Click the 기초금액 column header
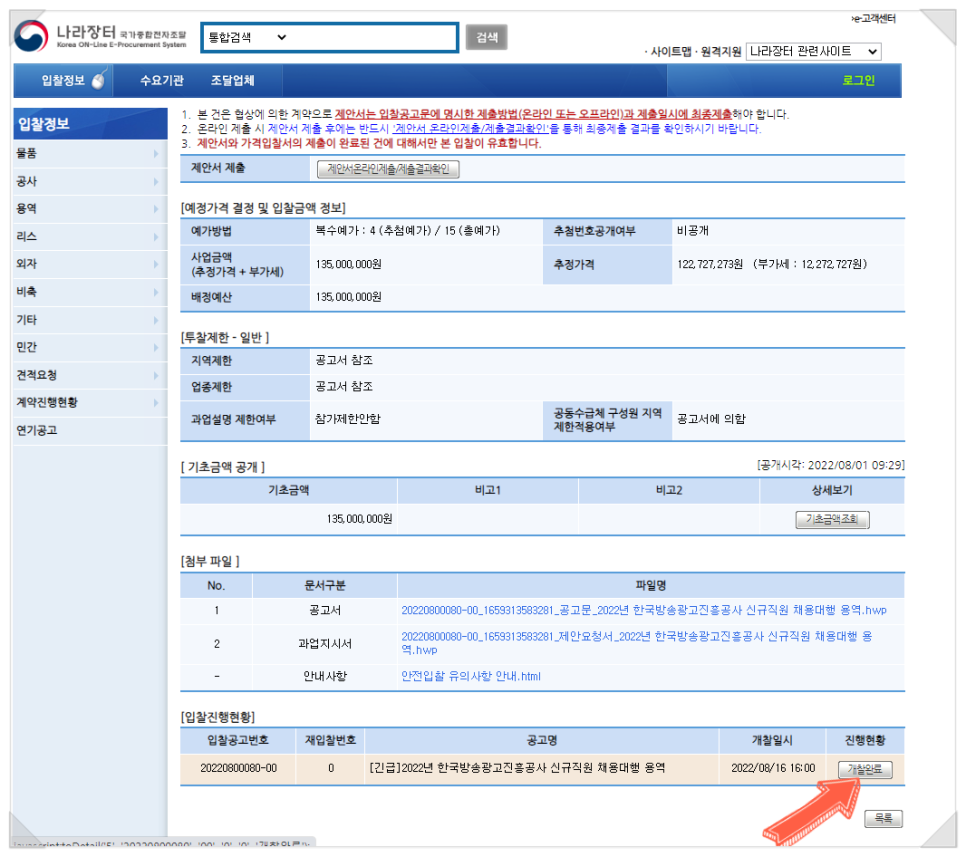This screenshot has width=966, height=857. point(288,490)
